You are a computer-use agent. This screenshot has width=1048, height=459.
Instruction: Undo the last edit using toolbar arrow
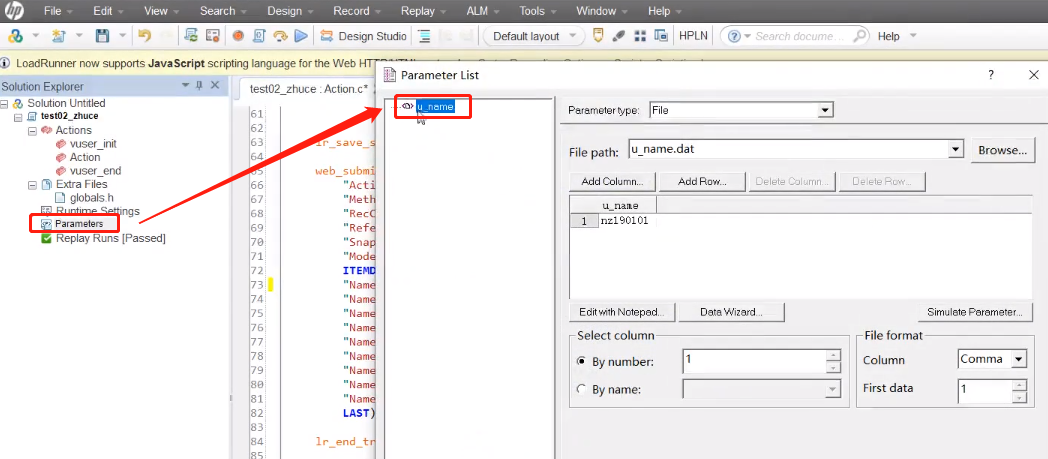coord(144,36)
